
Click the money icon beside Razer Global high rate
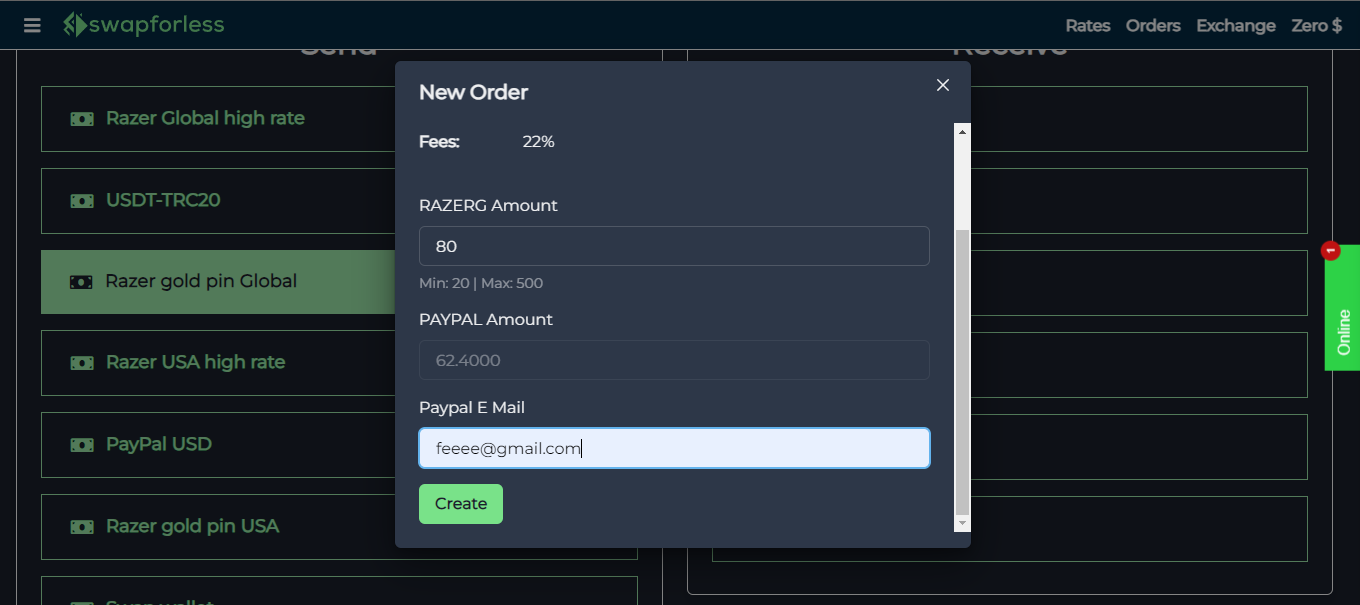[82, 119]
